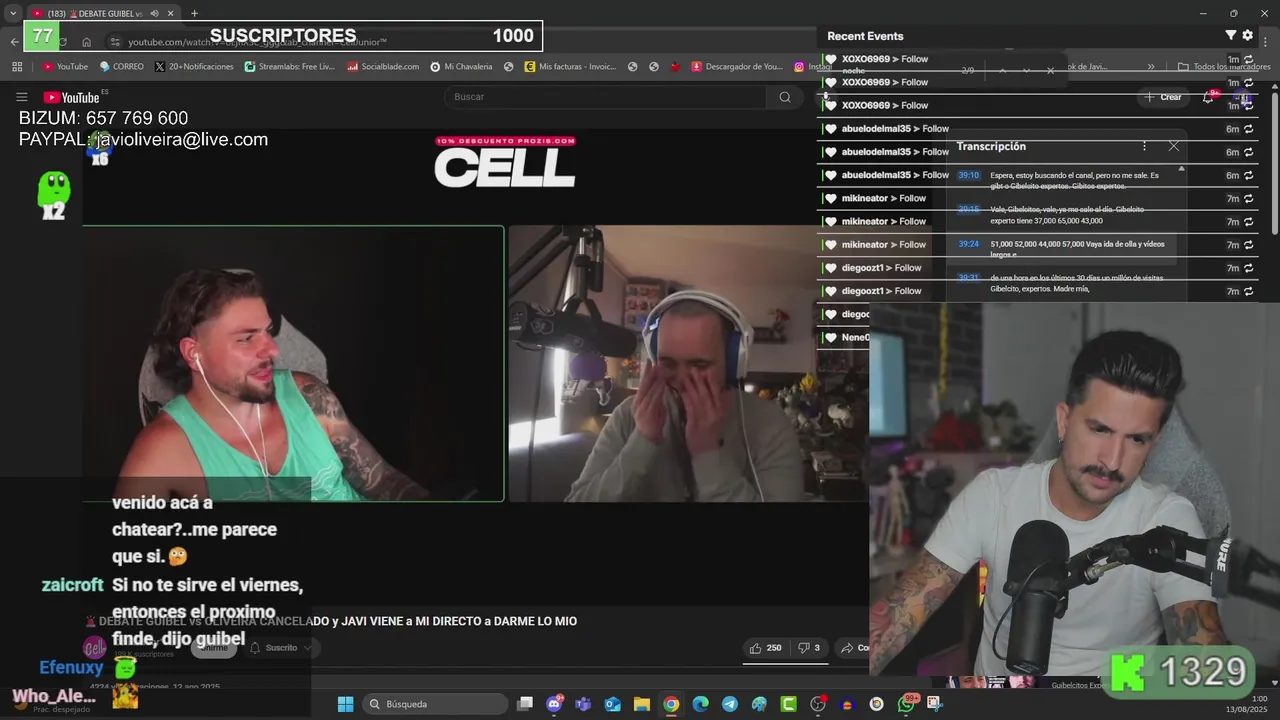
Task: Close the Transcripción panel
Action: click(1174, 146)
